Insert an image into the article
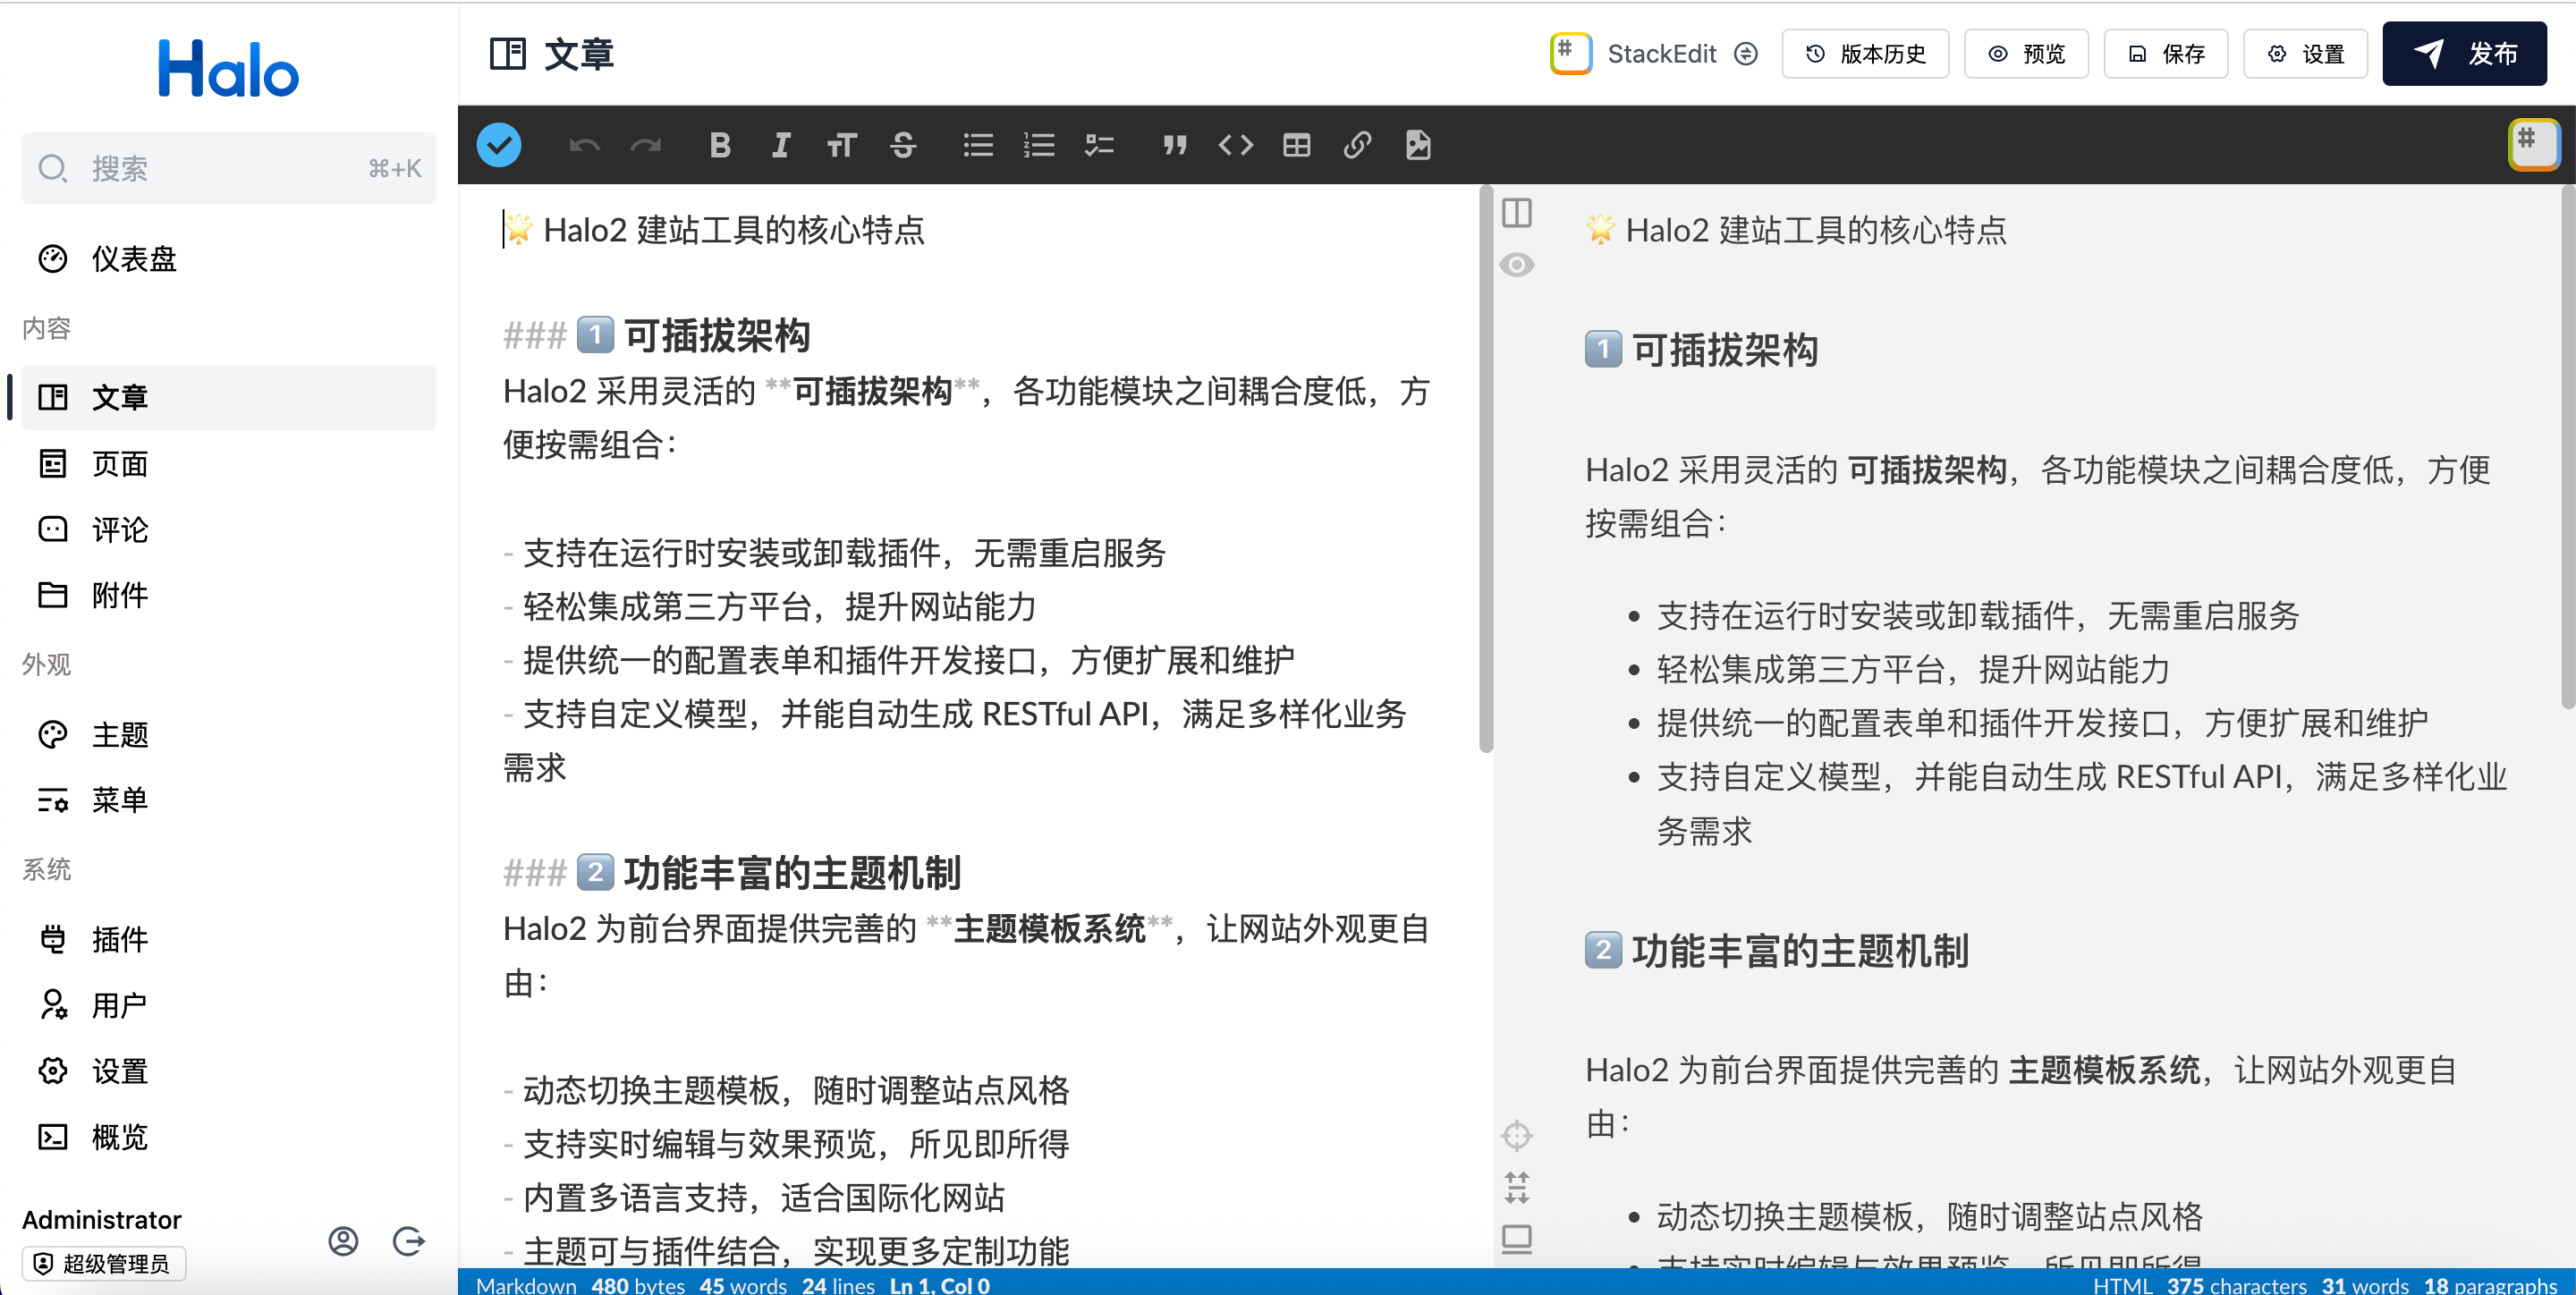Screen dimensions: 2576x1295 pyautogui.click(x=1418, y=146)
